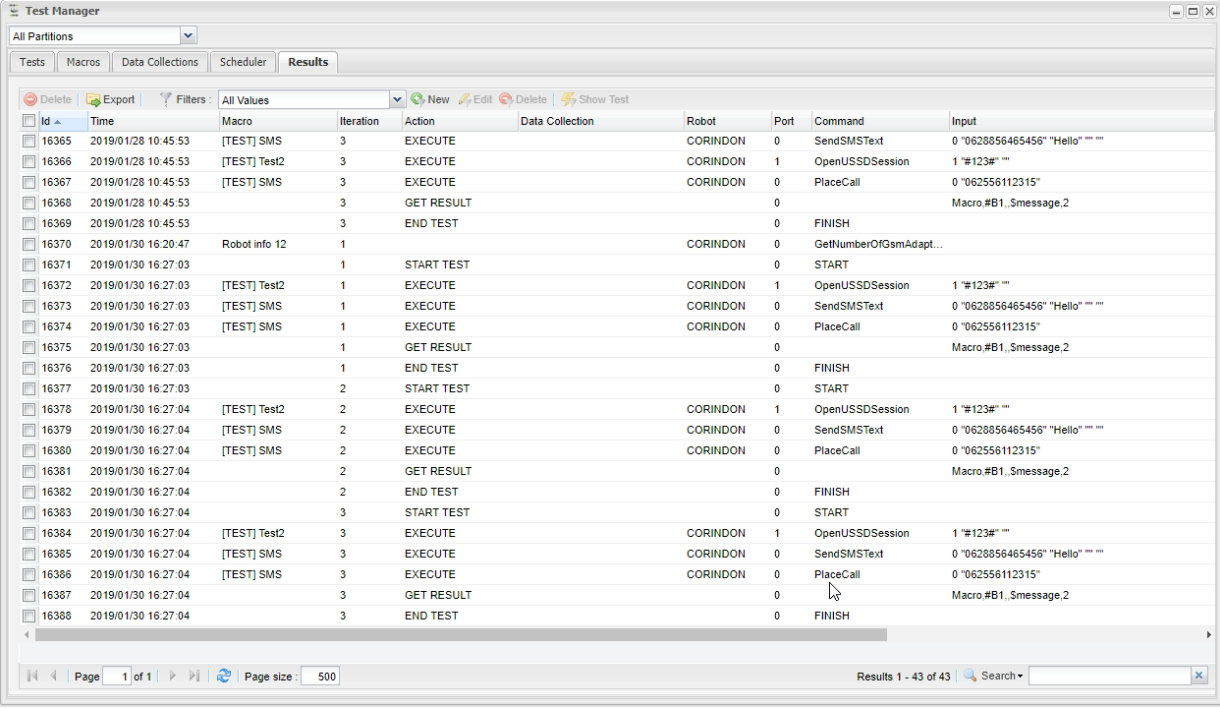
Task: Click the Page number input field
Action: coord(119,677)
